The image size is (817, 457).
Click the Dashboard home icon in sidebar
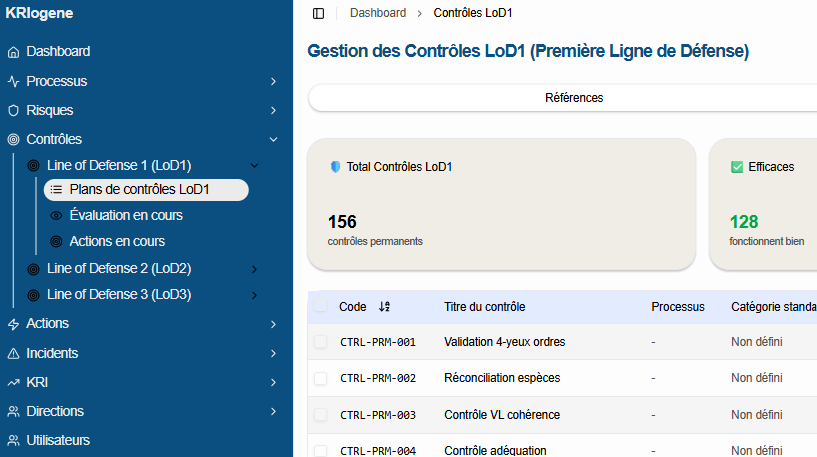14,52
